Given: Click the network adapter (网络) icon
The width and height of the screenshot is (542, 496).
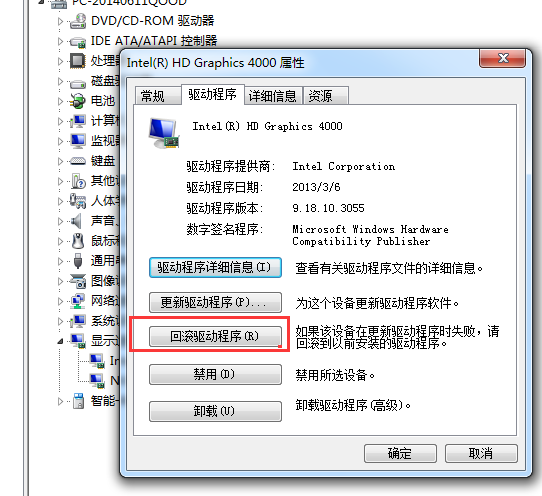Looking at the screenshot, I should pyautogui.click(x=78, y=301).
